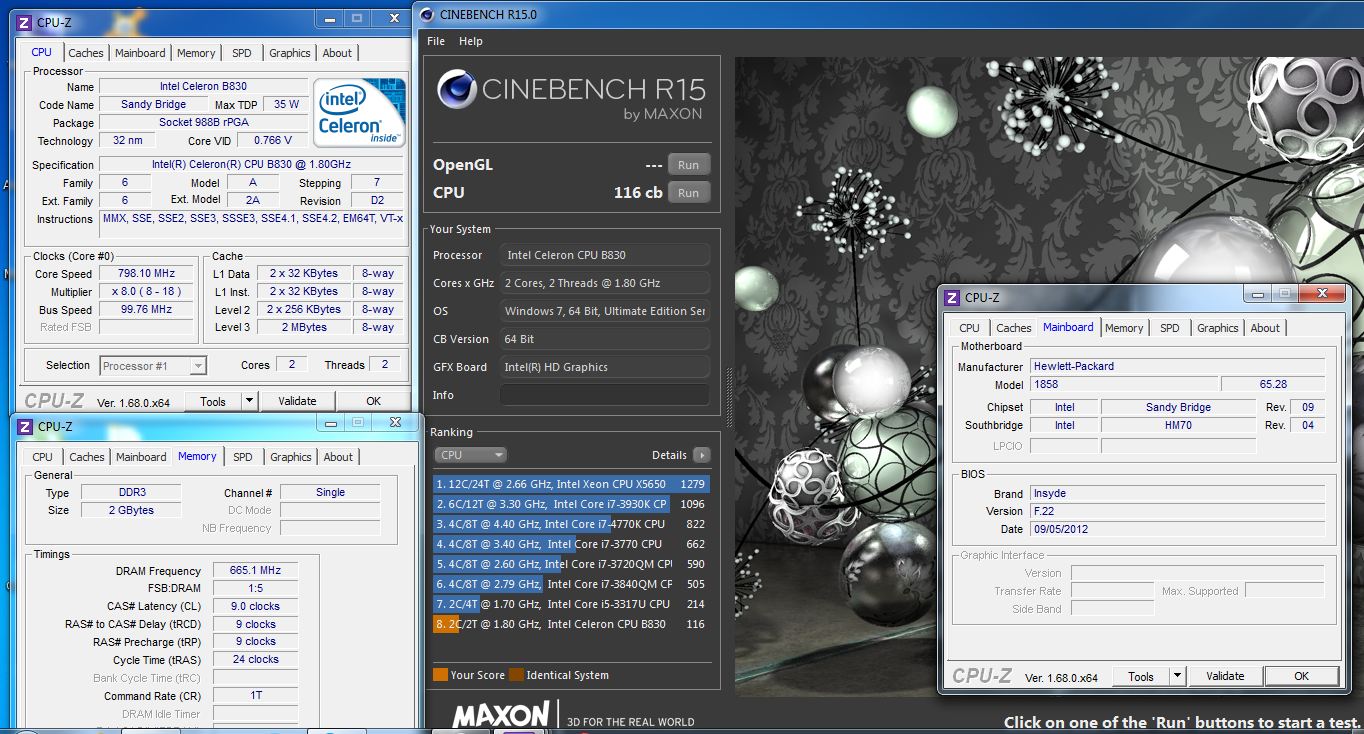The image size is (1364, 734).
Task: Click the rendered spheres preview image
Action: point(1049,376)
